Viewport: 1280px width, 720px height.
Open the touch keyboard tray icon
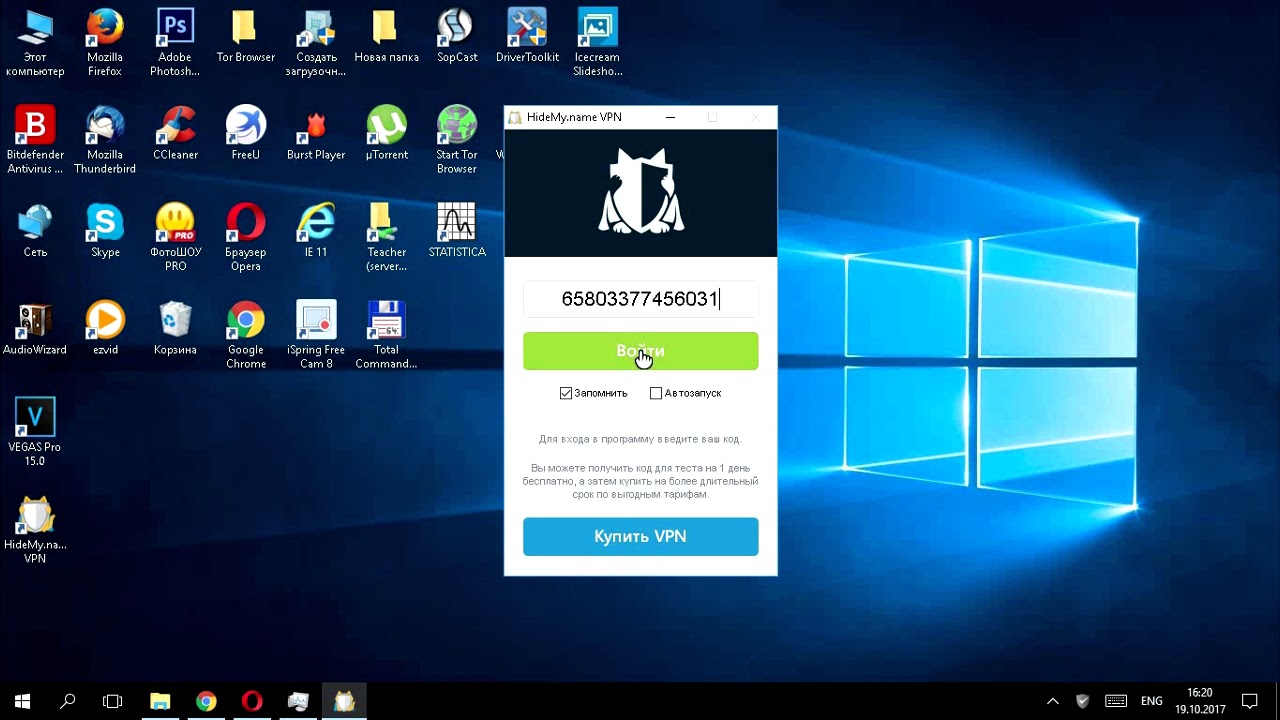click(x=1116, y=701)
